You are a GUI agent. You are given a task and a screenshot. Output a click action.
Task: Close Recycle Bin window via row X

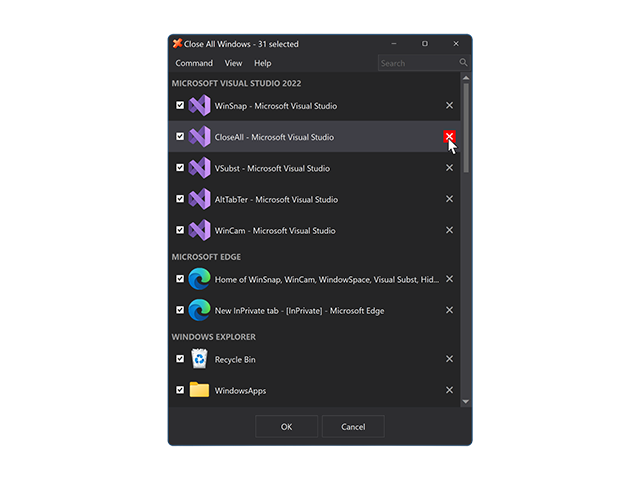point(449,359)
